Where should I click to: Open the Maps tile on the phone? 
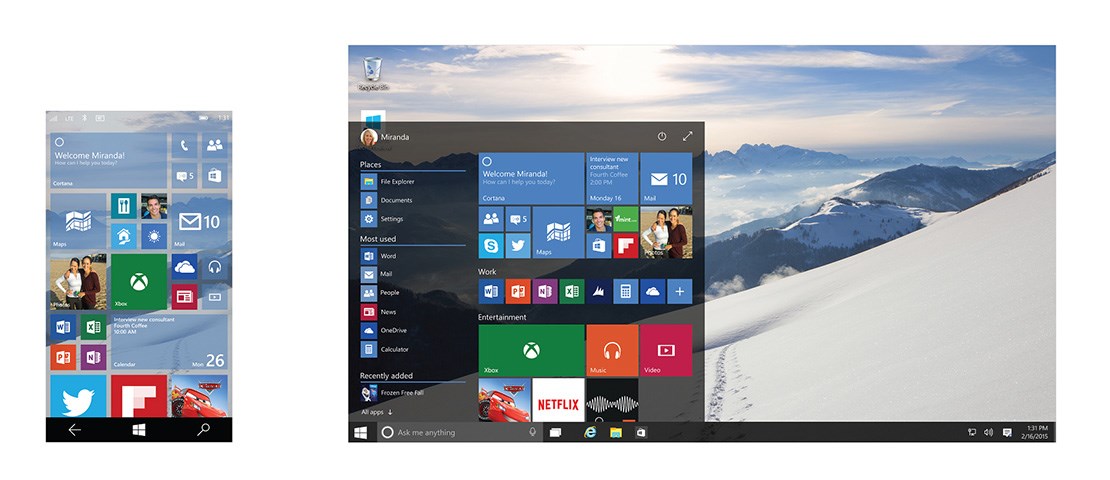(78, 221)
